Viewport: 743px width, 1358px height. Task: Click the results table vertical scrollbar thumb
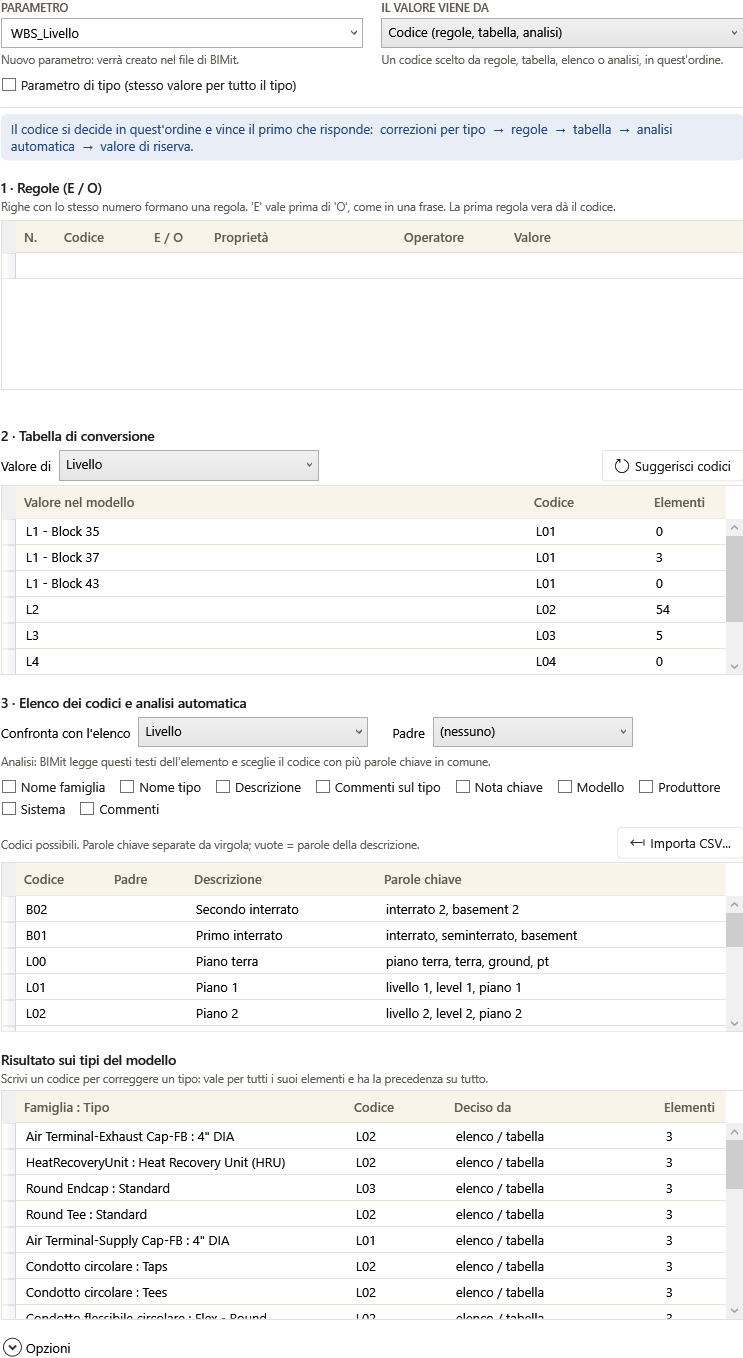735,1163
